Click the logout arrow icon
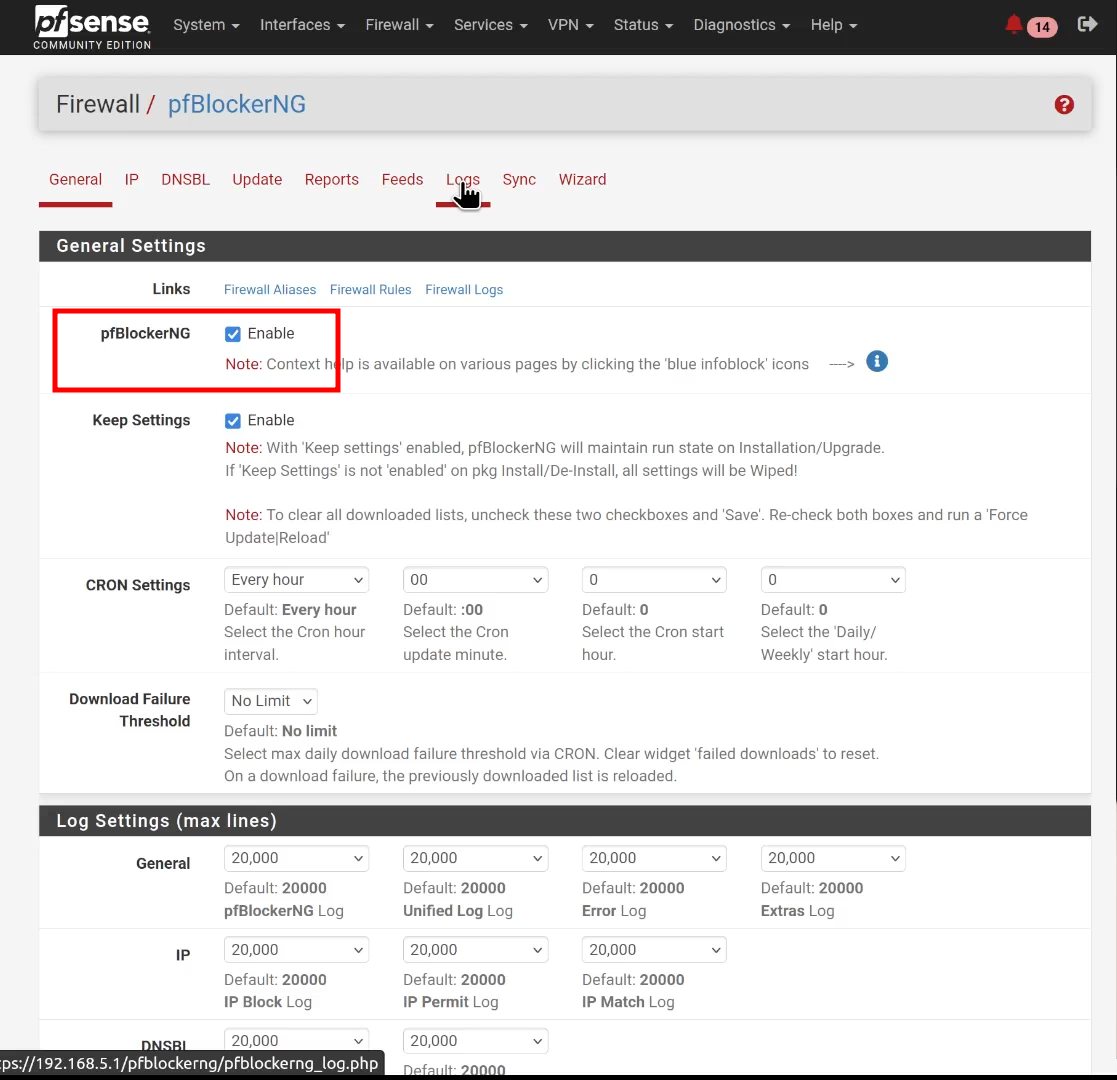1117x1080 pixels. click(x=1087, y=25)
